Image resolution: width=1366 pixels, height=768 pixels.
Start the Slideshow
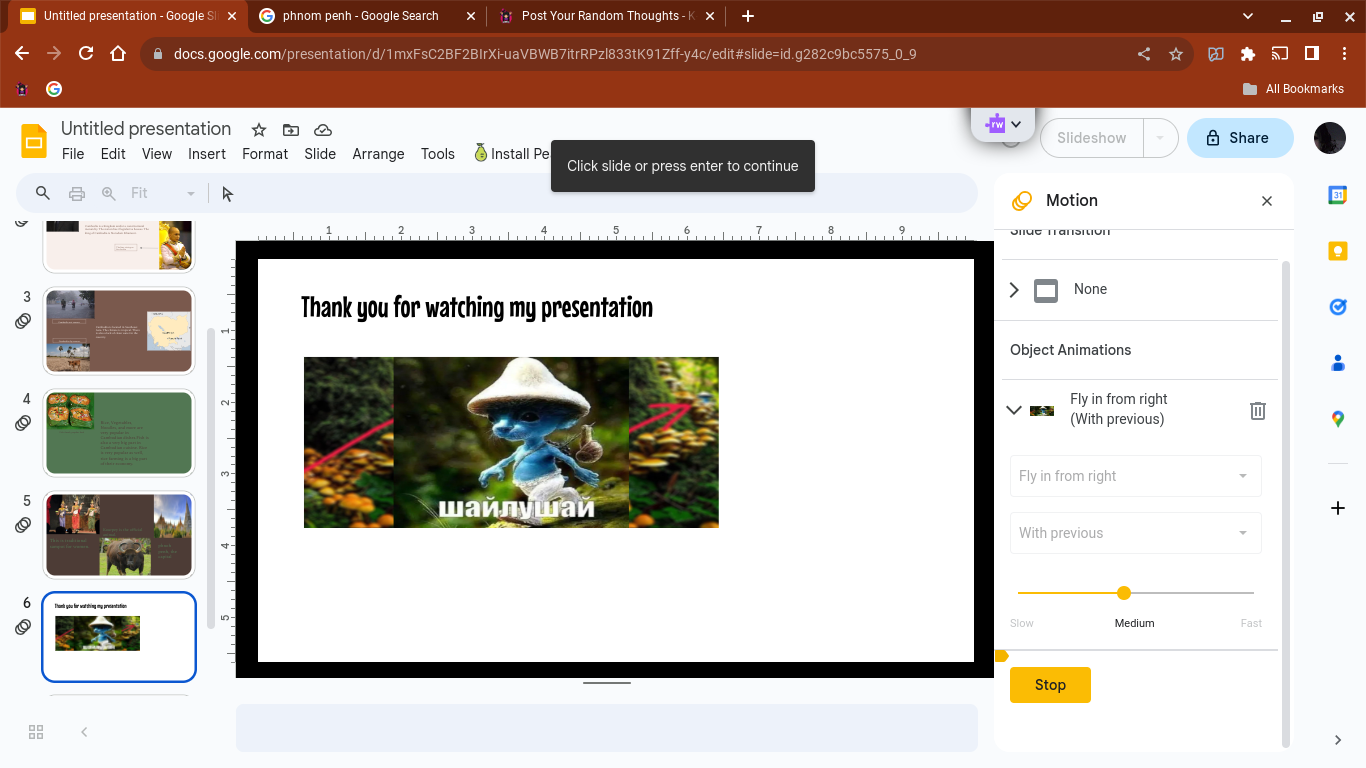[x=1092, y=138]
